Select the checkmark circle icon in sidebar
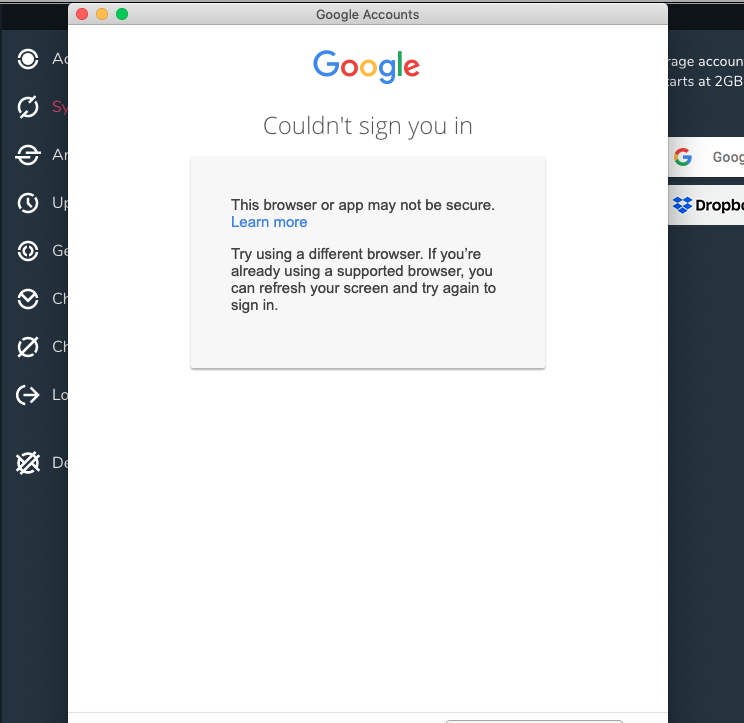This screenshot has width=744, height=723. (x=28, y=299)
